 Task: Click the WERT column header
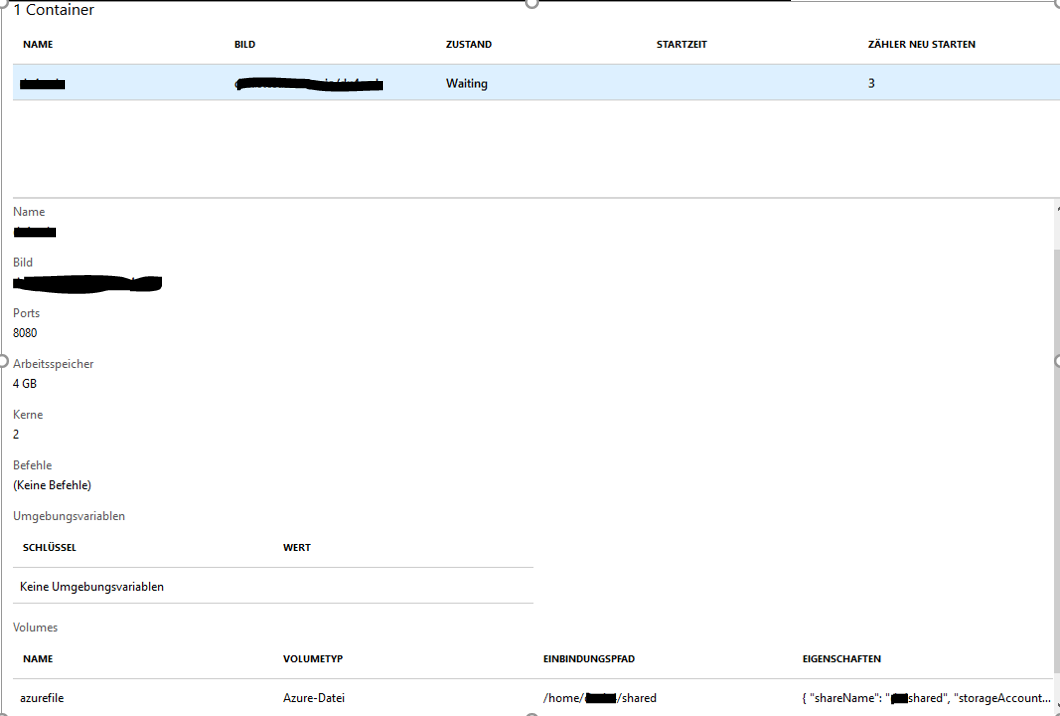pos(297,548)
